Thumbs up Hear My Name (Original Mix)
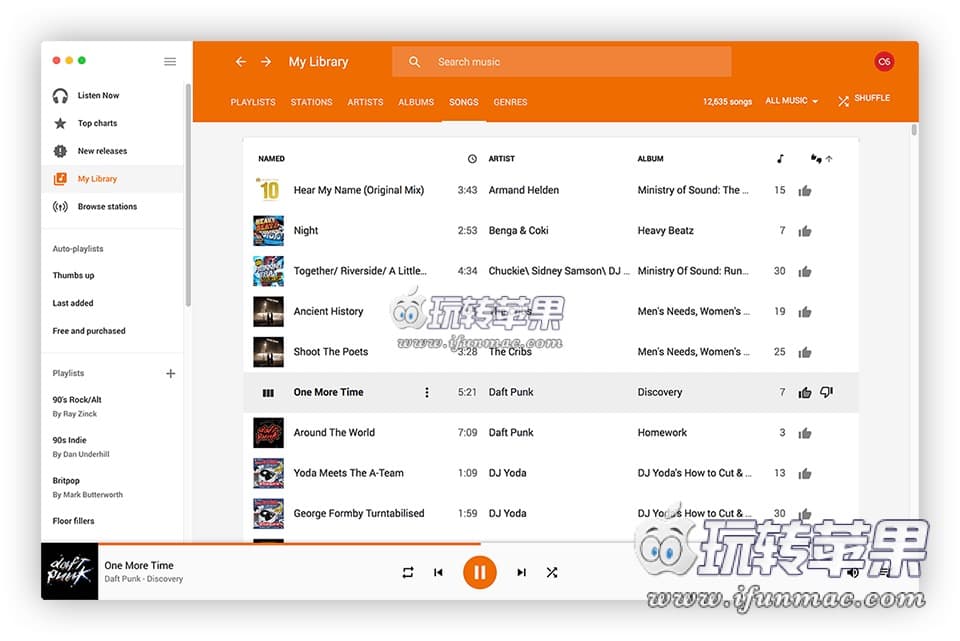The width and height of the screenshot is (960, 641). tap(804, 191)
